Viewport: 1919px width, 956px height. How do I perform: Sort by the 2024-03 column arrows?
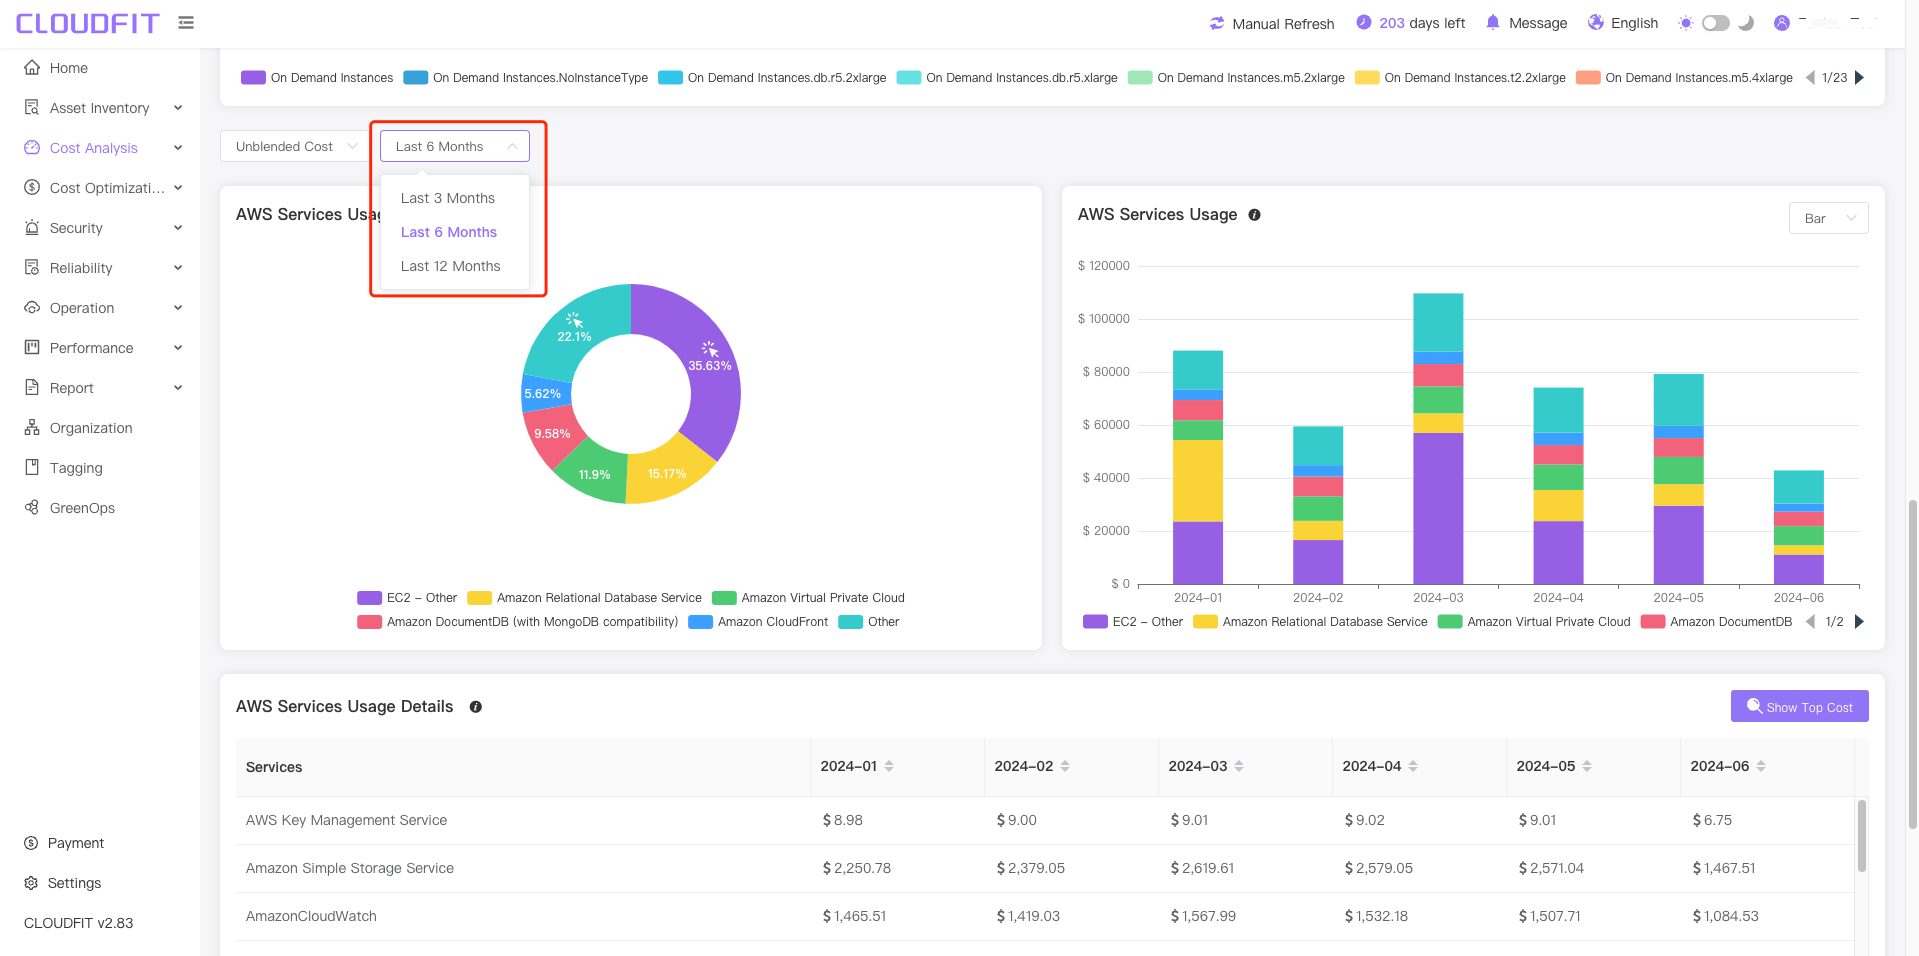(x=1239, y=766)
